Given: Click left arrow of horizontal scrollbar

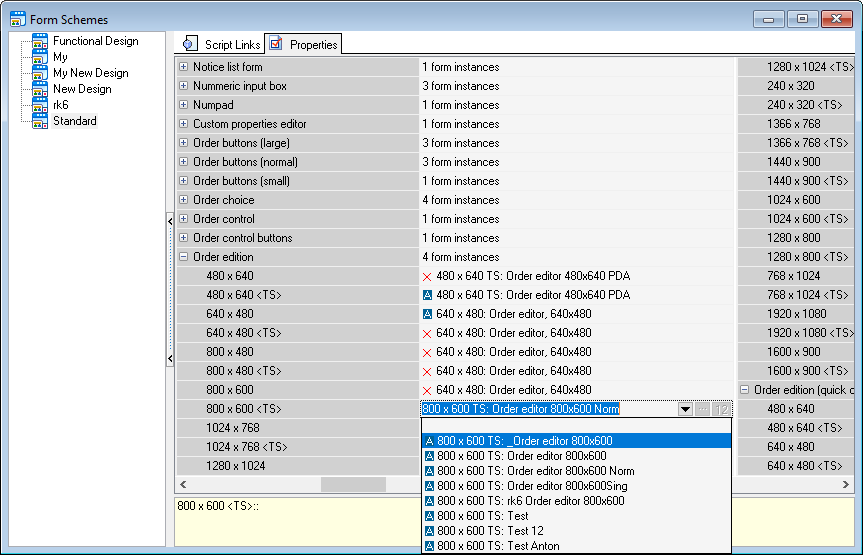Looking at the screenshot, I should pos(183,485).
